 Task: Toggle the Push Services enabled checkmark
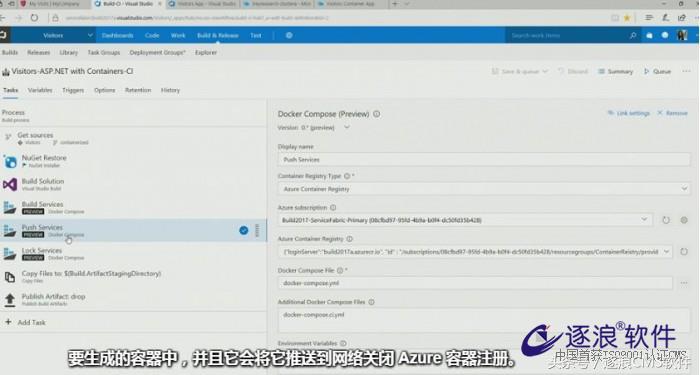click(x=244, y=230)
